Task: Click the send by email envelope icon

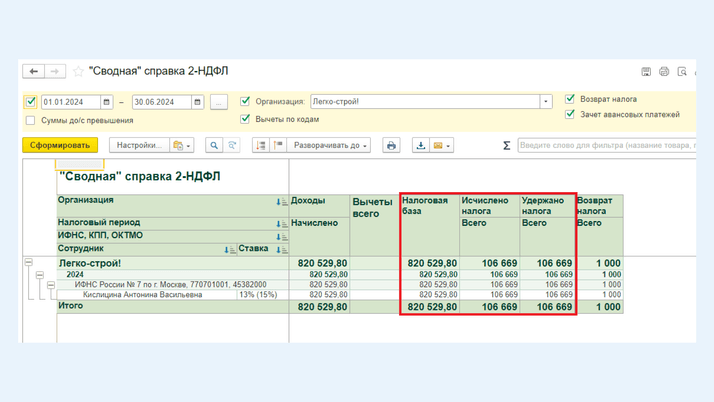Action: pyautogui.click(x=439, y=145)
